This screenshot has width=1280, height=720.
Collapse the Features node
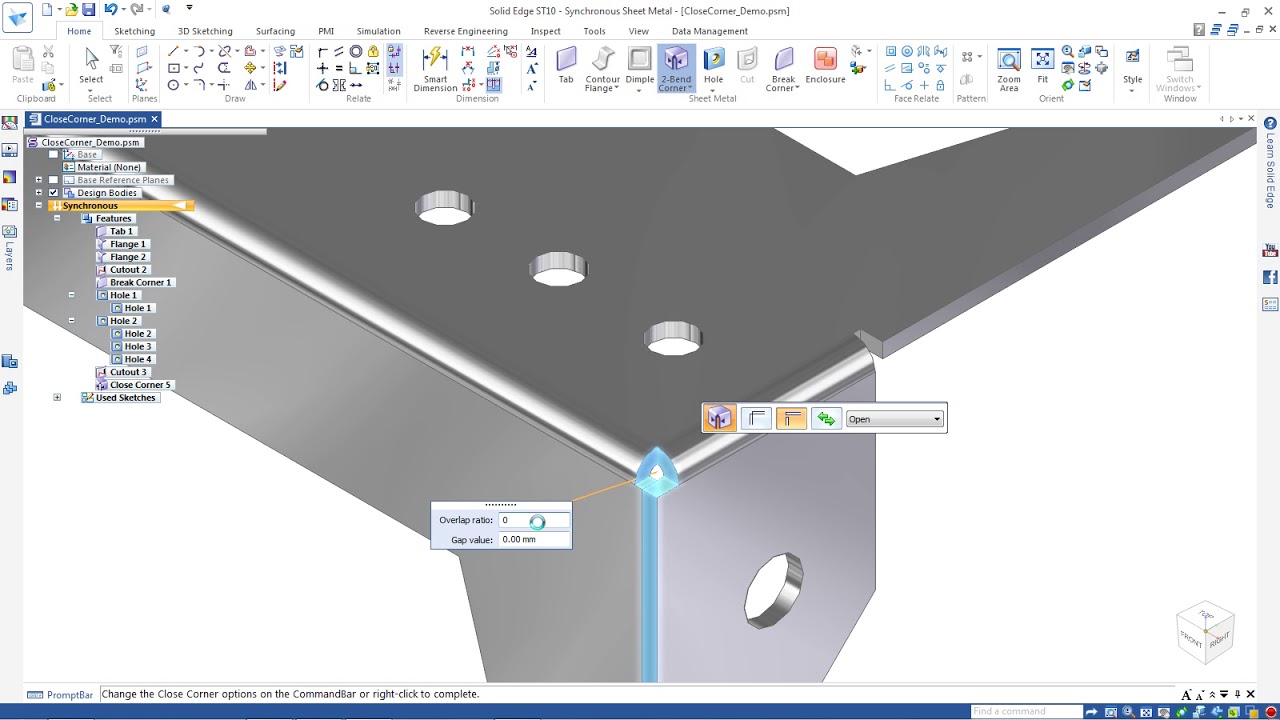coord(57,218)
